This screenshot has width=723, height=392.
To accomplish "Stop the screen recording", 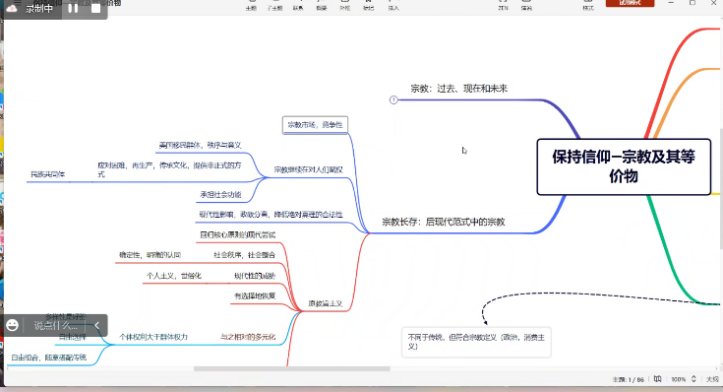I will coord(96,8).
